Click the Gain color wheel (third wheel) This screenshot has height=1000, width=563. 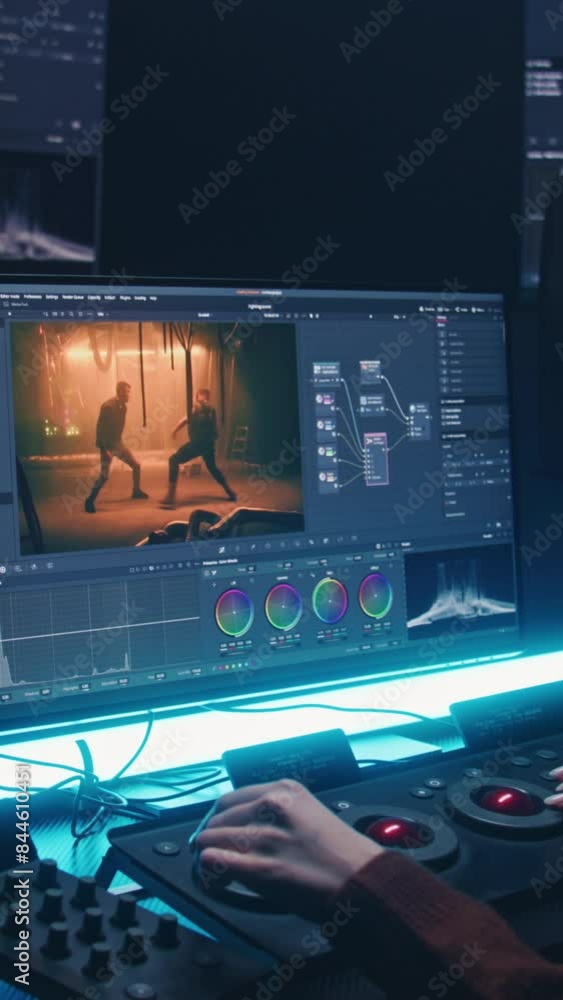[x=330, y=600]
